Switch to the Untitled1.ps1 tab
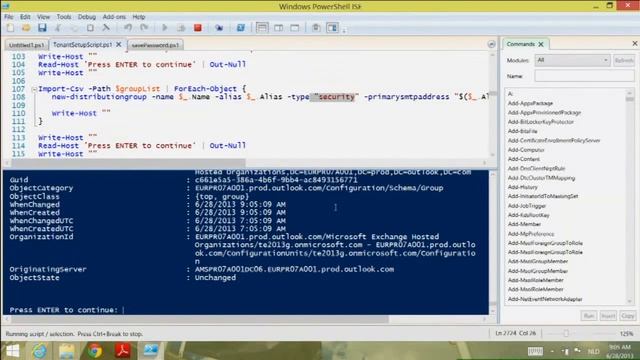This screenshot has width=640, height=360. click(x=26, y=45)
